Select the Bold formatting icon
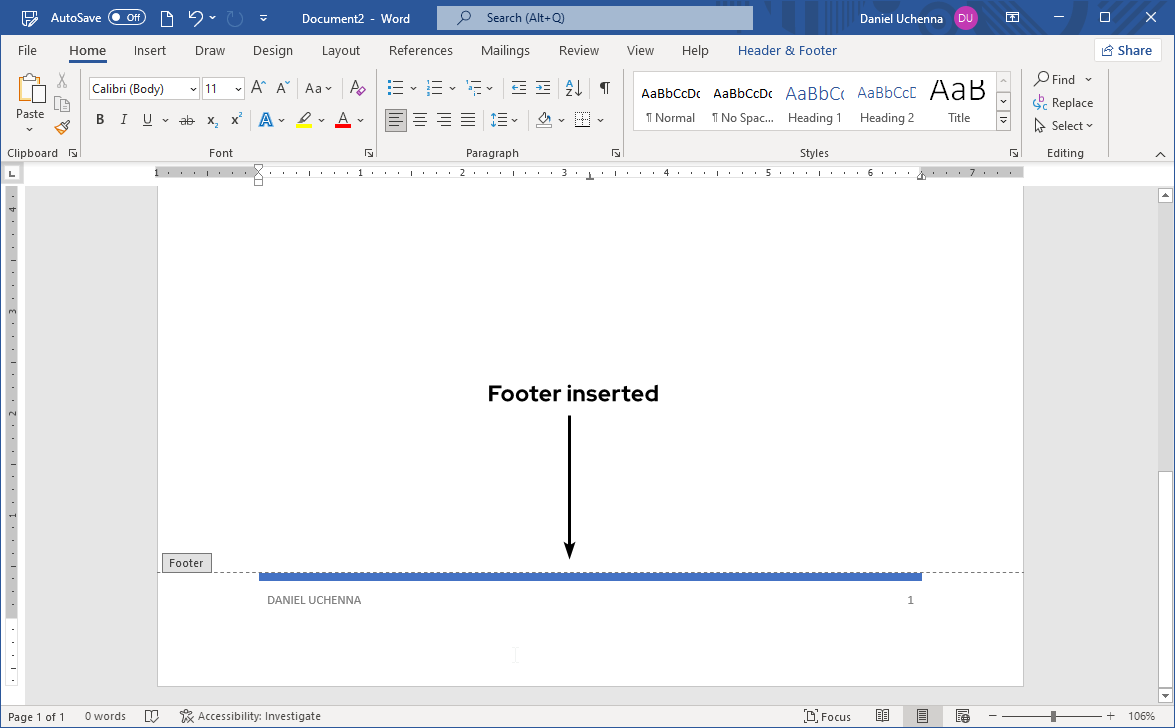Viewport: 1175px width, 728px height. click(99, 119)
